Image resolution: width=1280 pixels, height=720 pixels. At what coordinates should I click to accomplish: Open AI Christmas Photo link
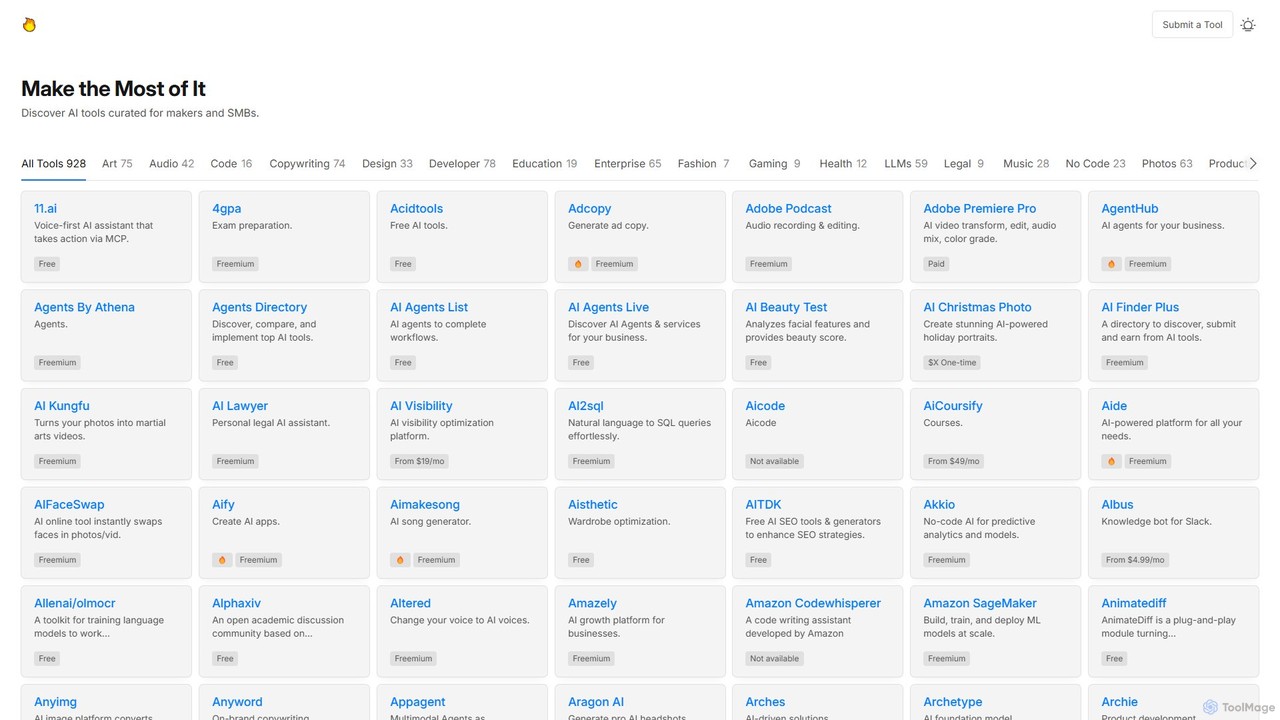977,308
